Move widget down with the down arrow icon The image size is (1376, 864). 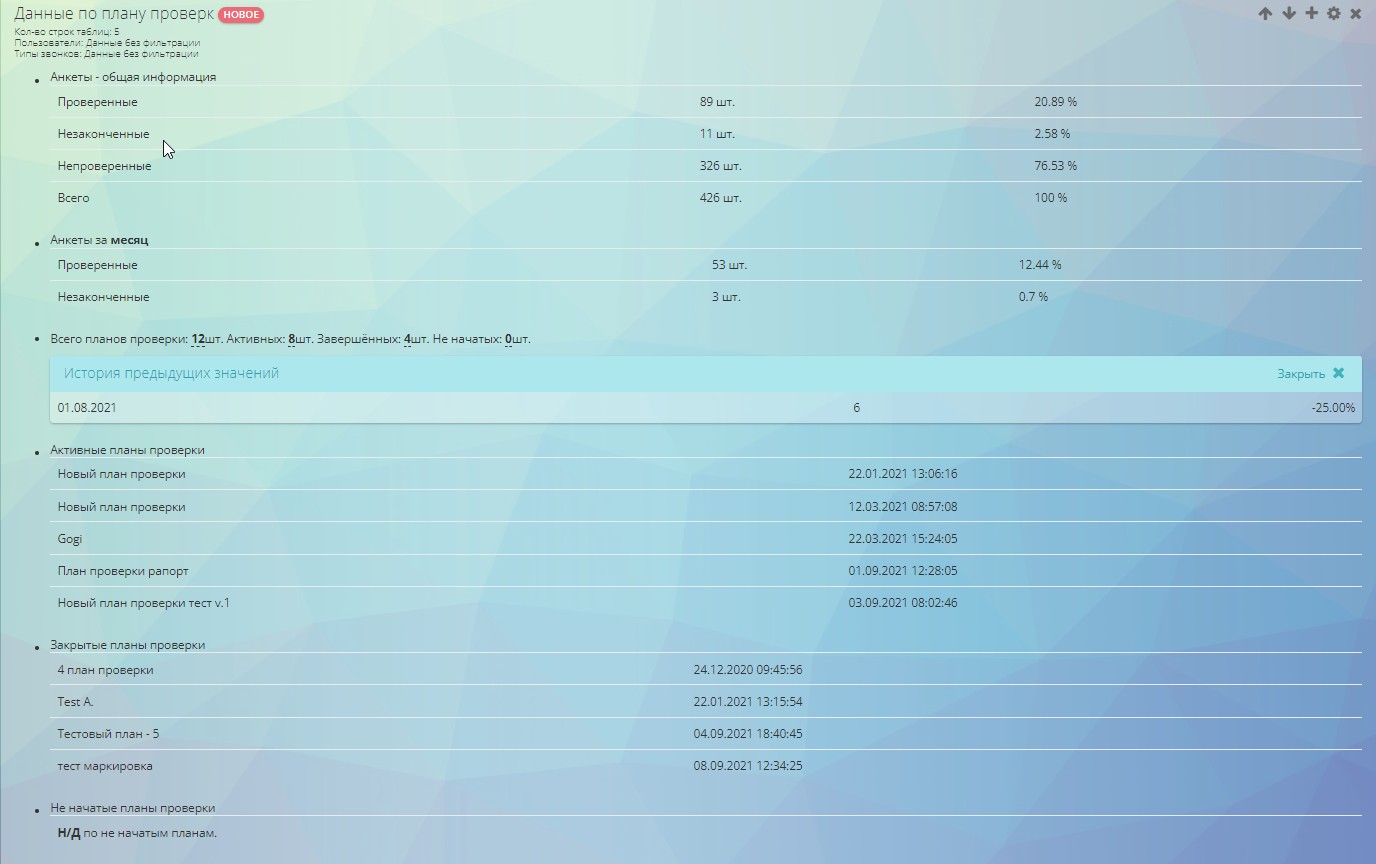[1288, 14]
